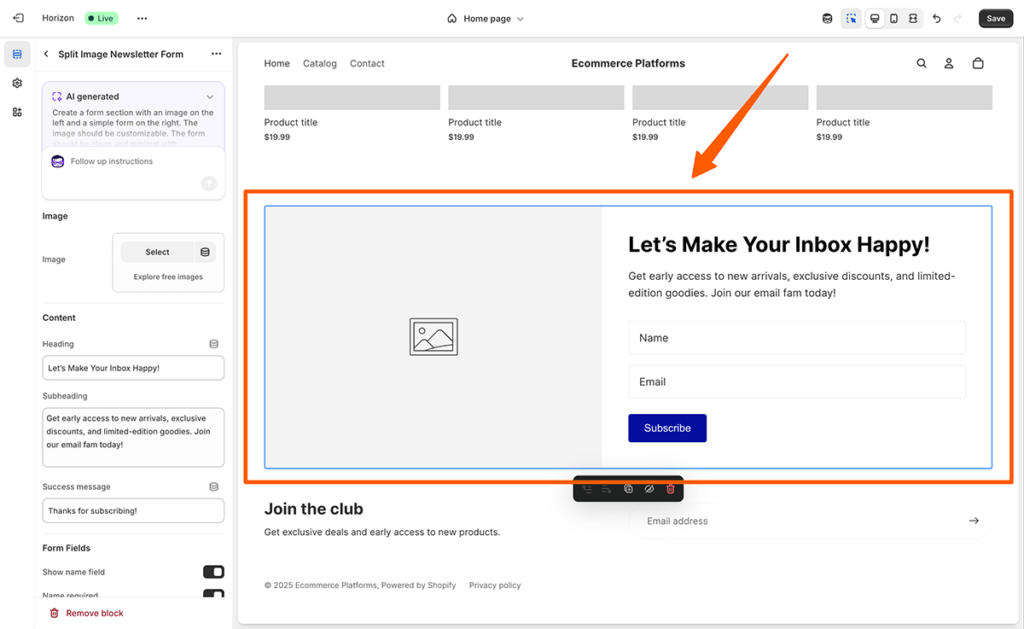Open more options beside Split Image Newsletter Form
Image resolution: width=1024 pixels, height=629 pixels.
point(216,54)
